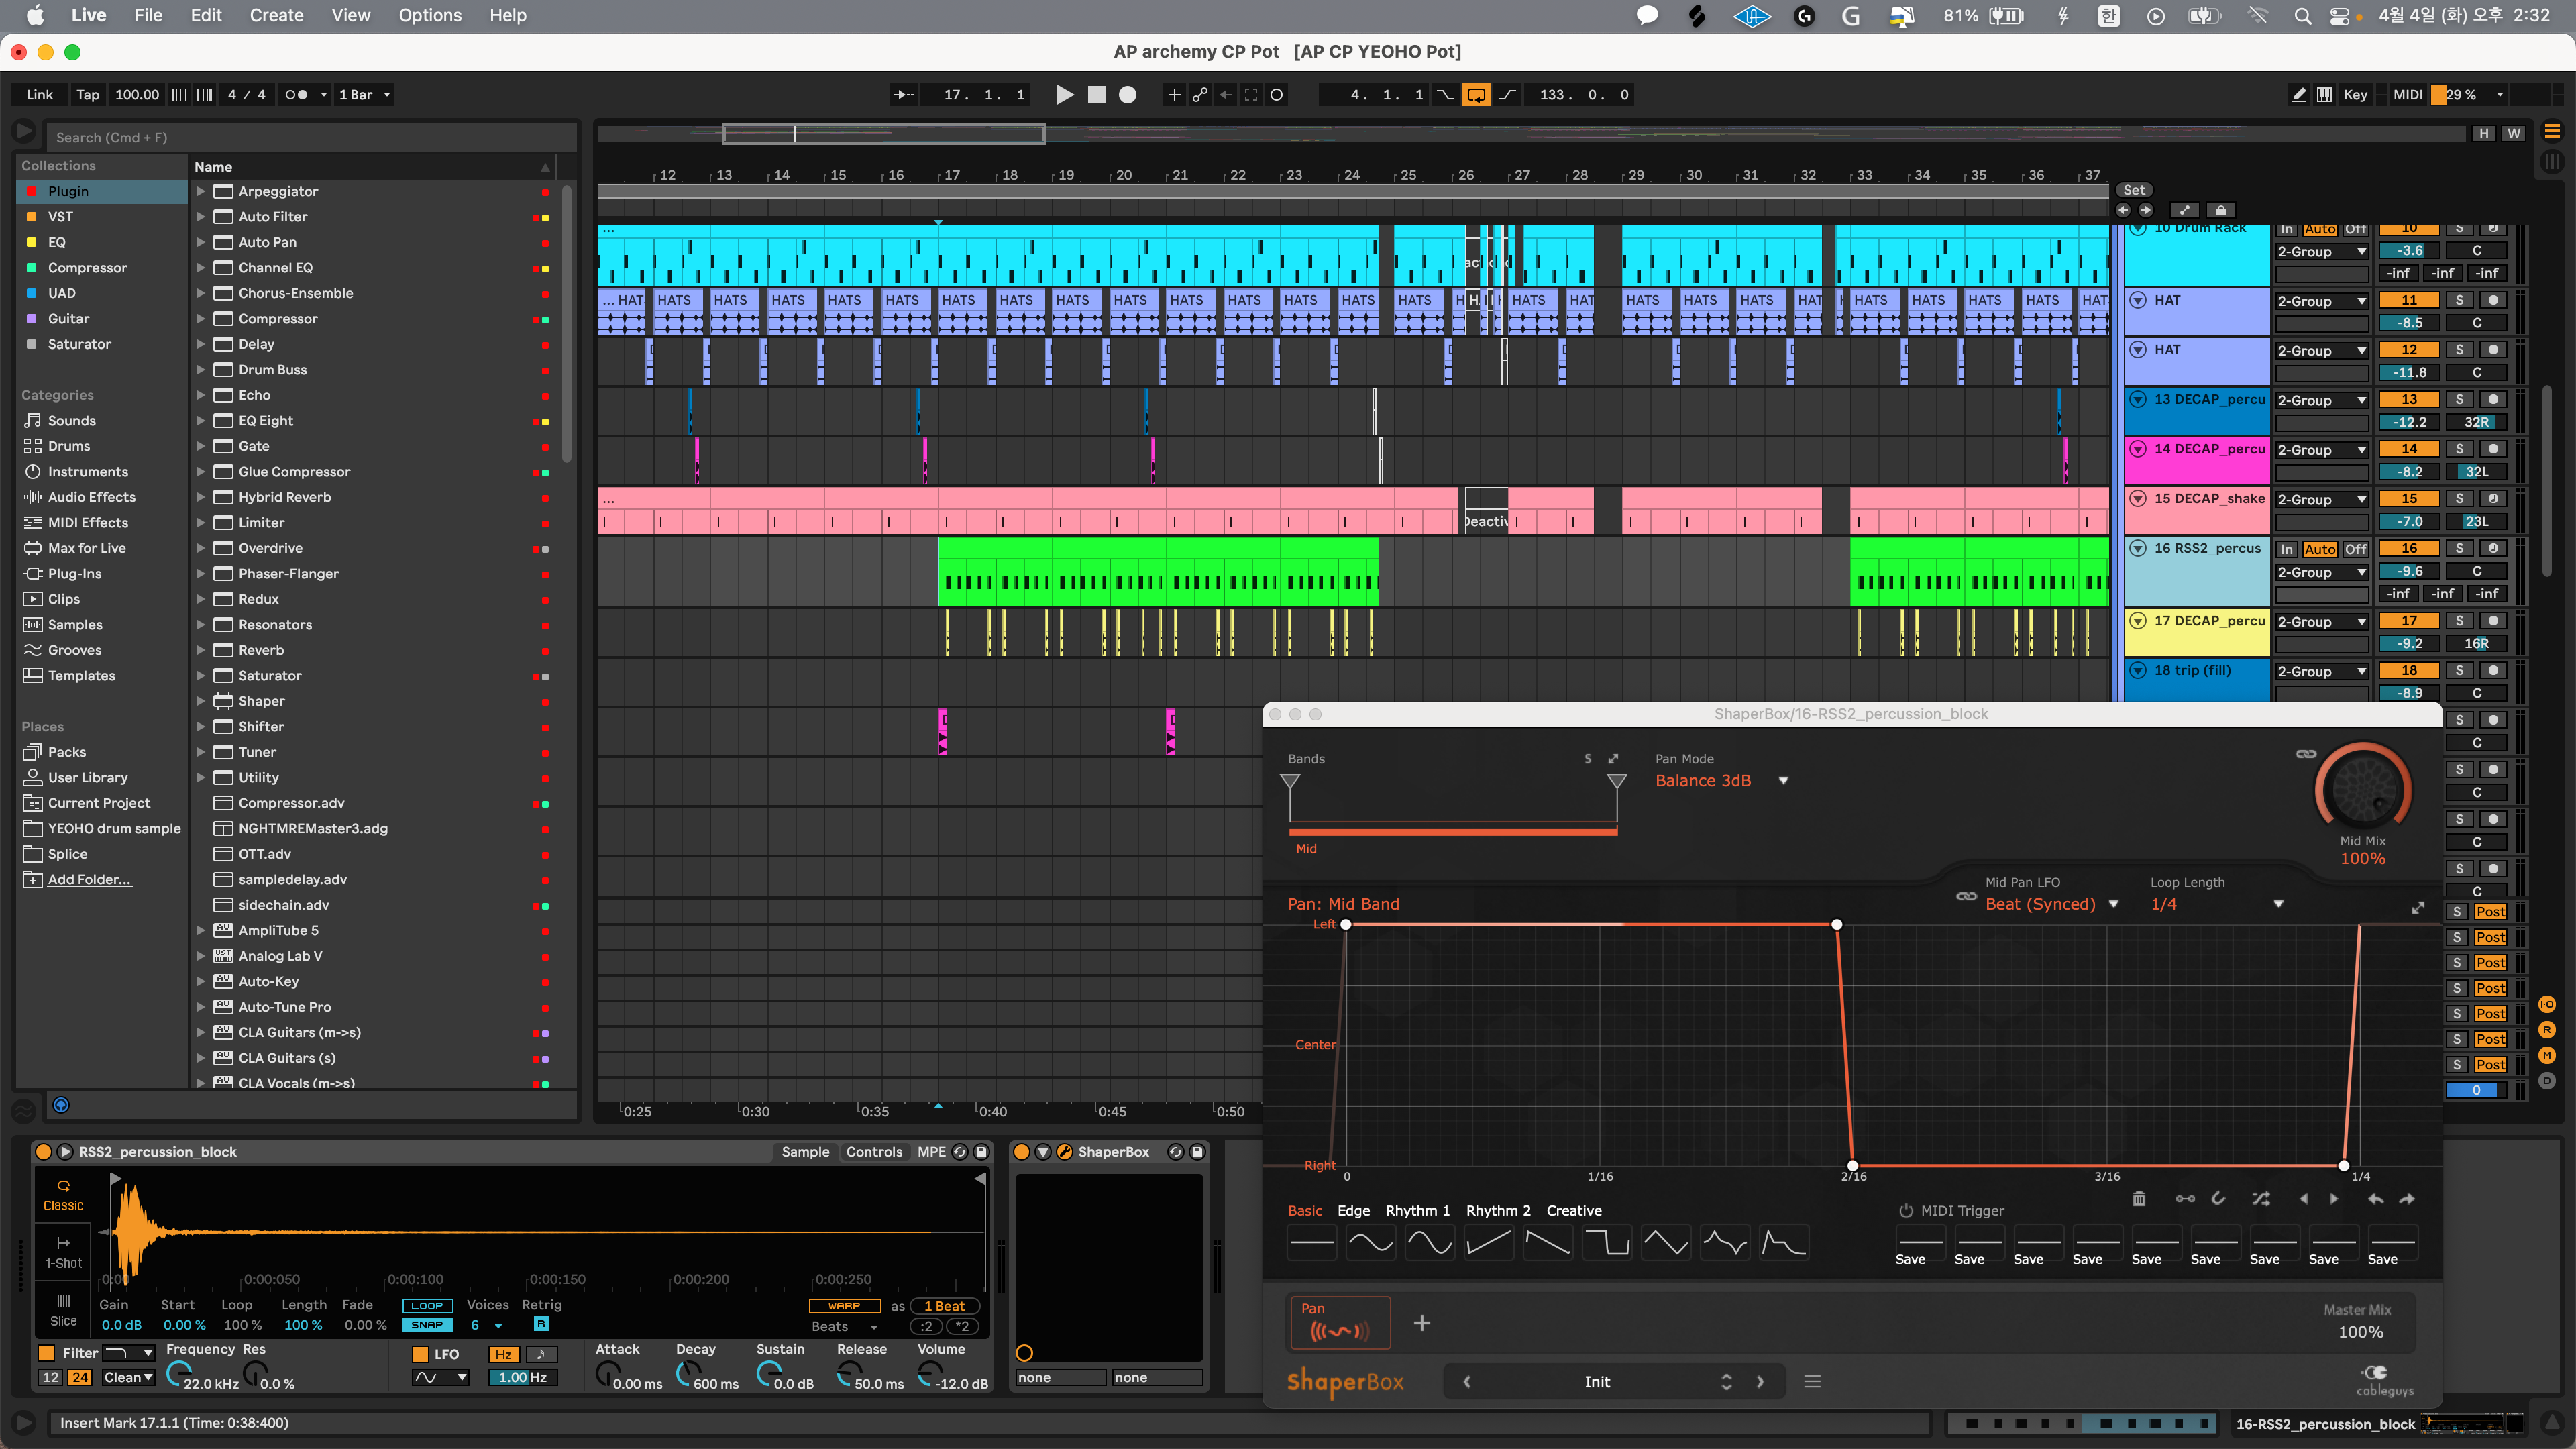2576x1449 pixels.
Task: Click the randomize shuffle icon in ShaperBox
Action: click(2261, 1199)
